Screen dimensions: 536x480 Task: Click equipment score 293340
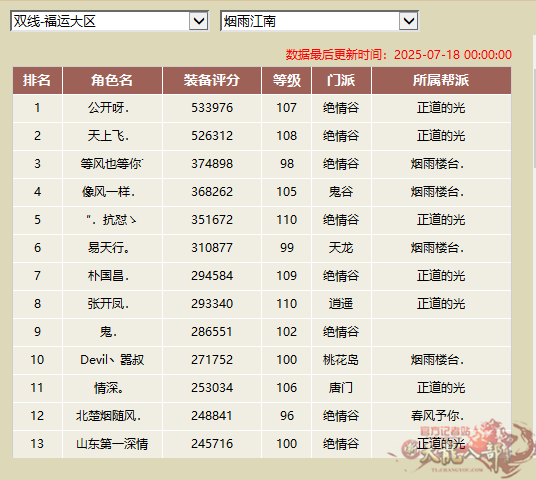(212, 304)
